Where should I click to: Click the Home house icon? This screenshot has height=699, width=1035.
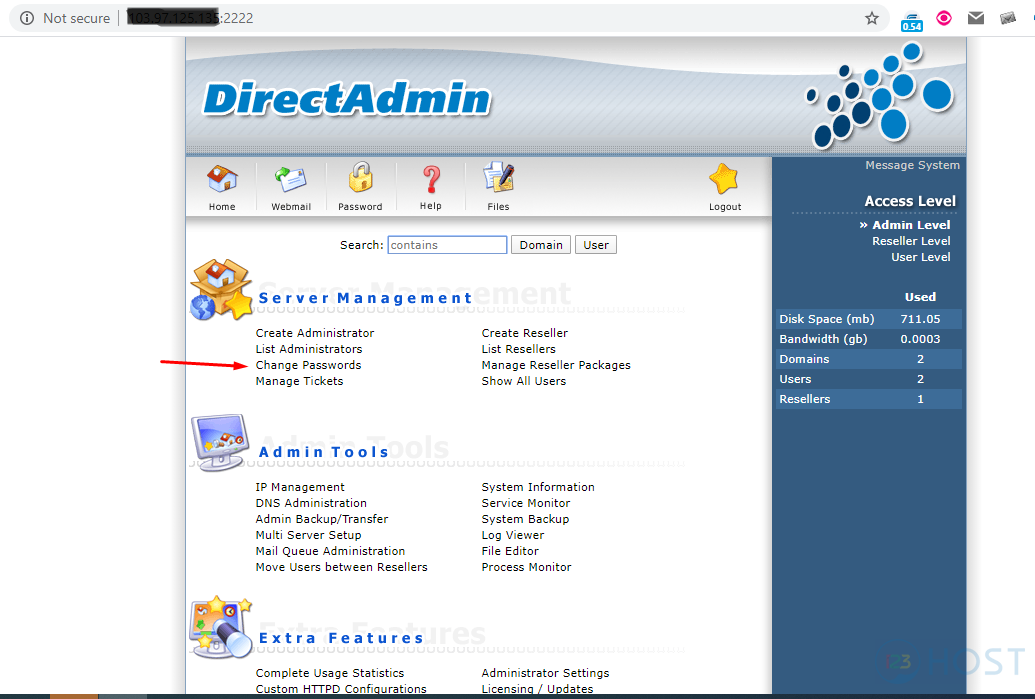pos(222,178)
